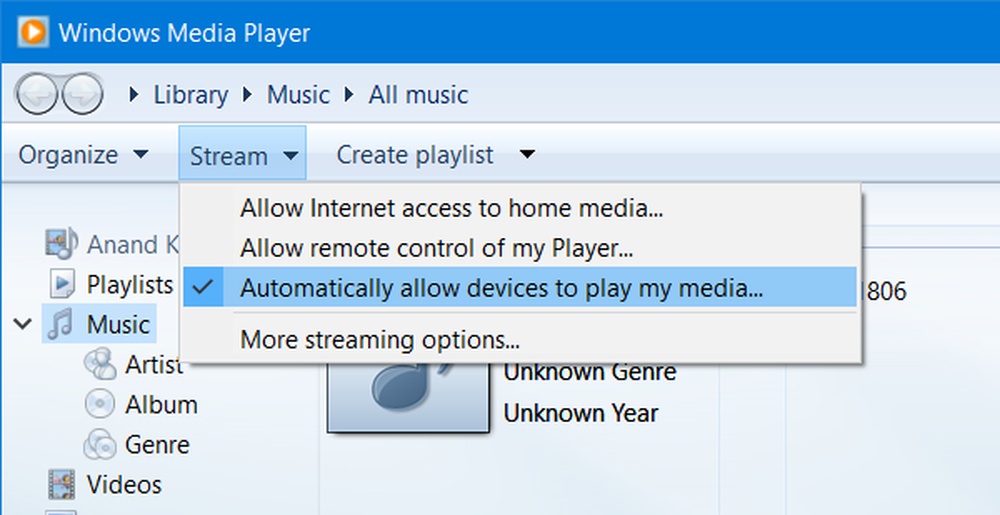The width and height of the screenshot is (1000, 515).
Task: Click the Music note icon in sidebar
Action: click(61, 324)
